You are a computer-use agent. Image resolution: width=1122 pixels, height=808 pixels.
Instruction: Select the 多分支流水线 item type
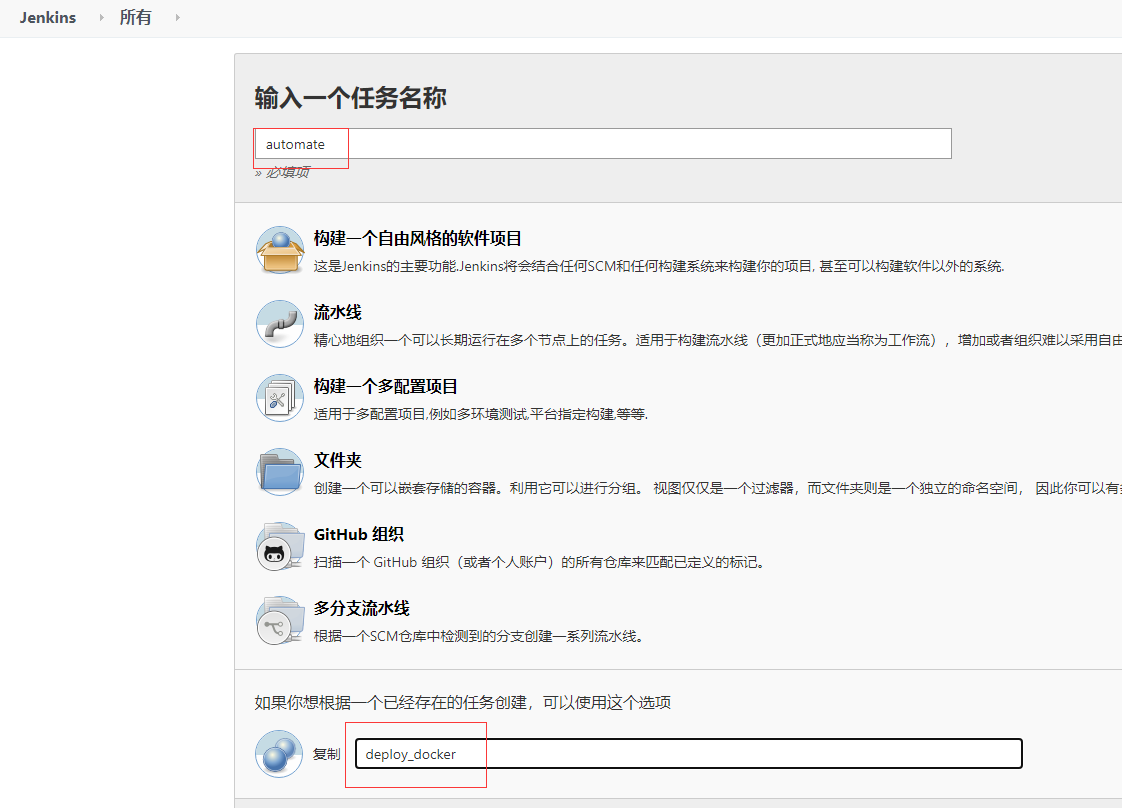pyautogui.click(x=361, y=608)
